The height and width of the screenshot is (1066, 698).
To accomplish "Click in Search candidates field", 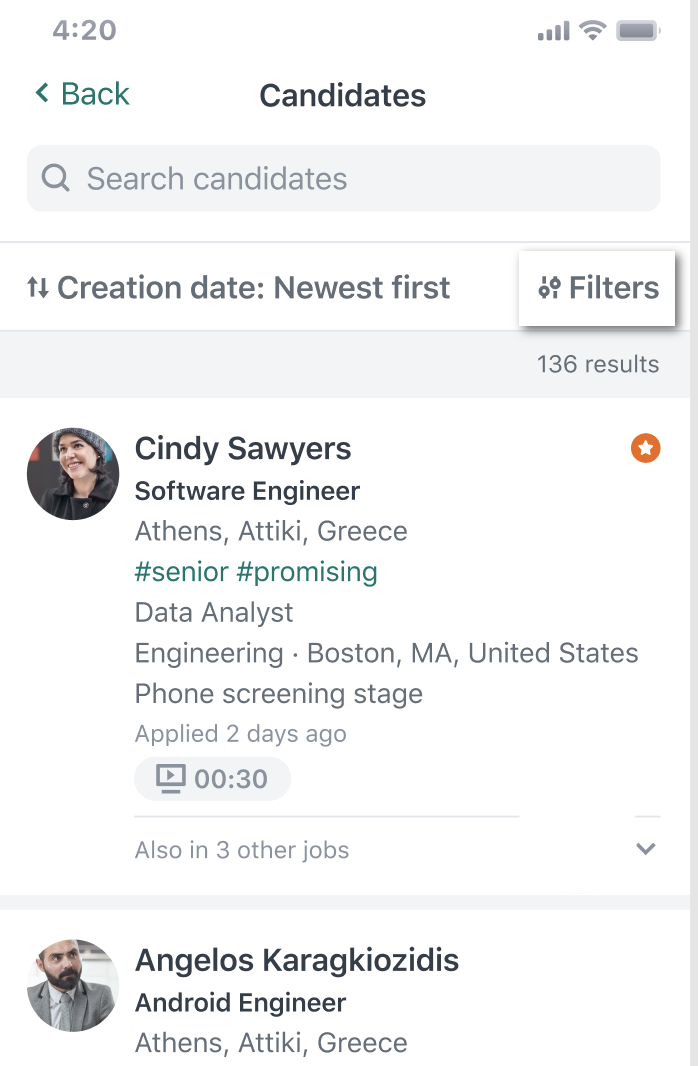I will point(343,178).
